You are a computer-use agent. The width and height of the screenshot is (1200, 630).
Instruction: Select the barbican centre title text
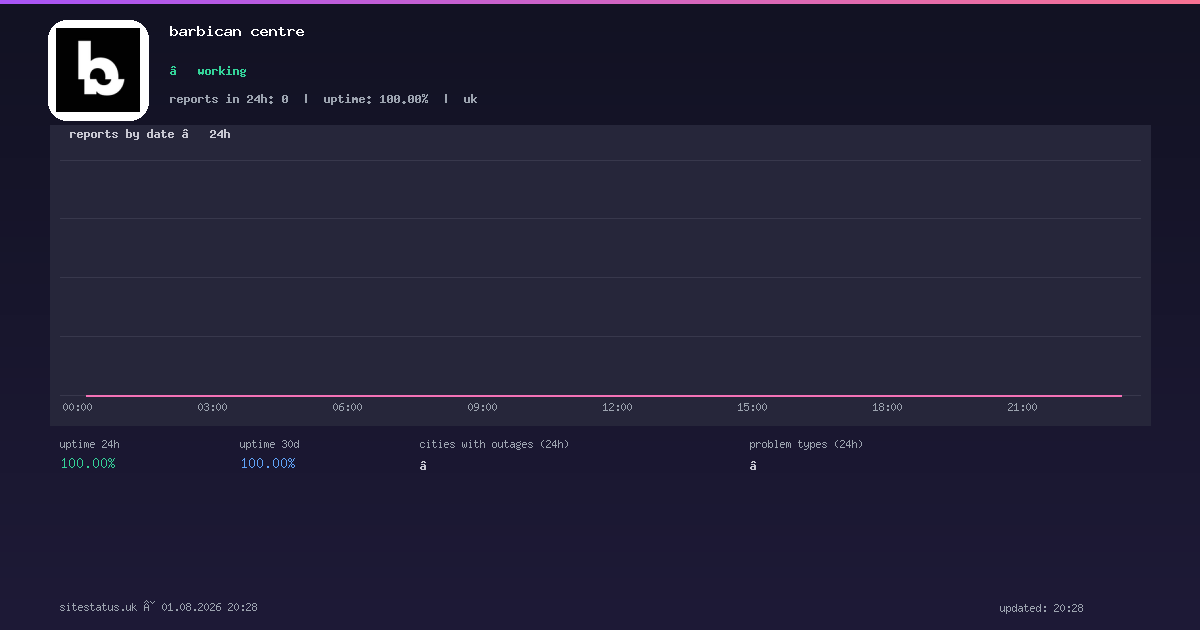[237, 32]
